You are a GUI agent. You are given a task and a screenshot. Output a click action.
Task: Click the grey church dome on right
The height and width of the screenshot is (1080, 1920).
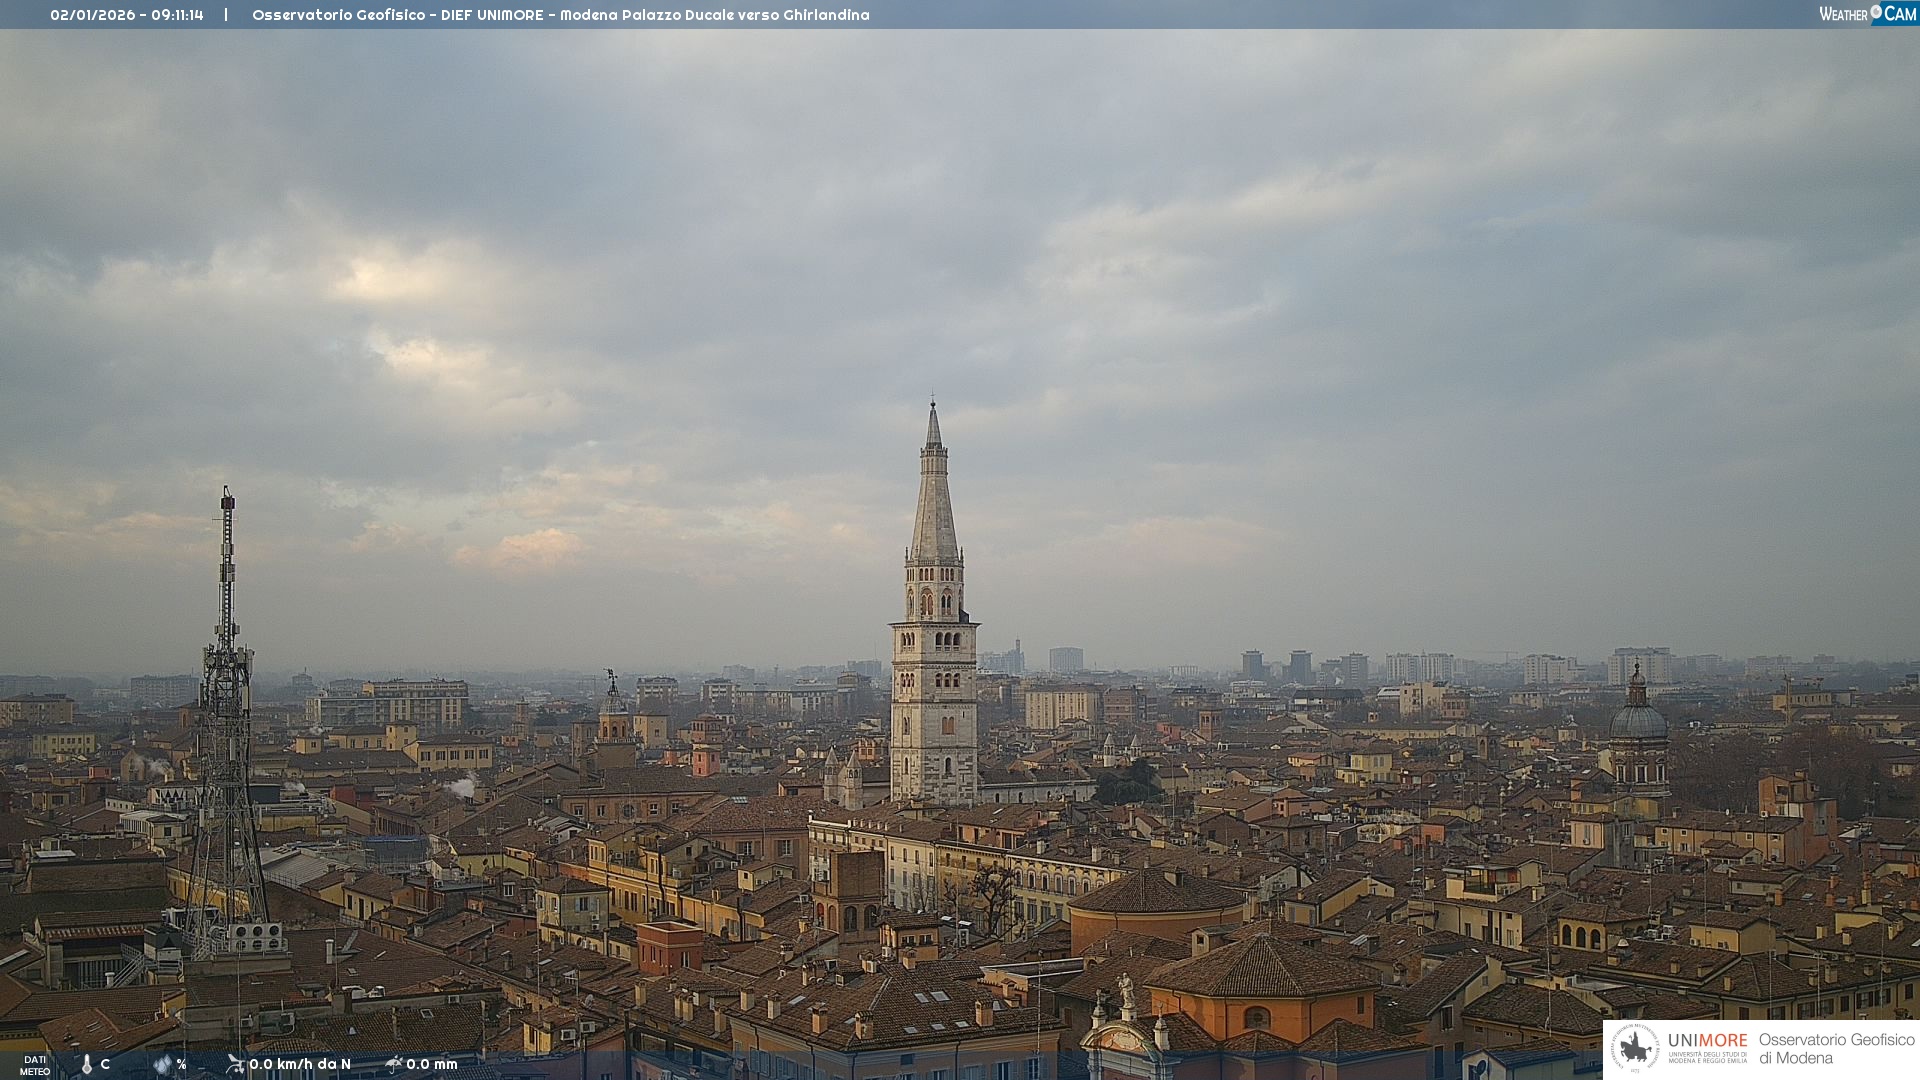(1638, 722)
